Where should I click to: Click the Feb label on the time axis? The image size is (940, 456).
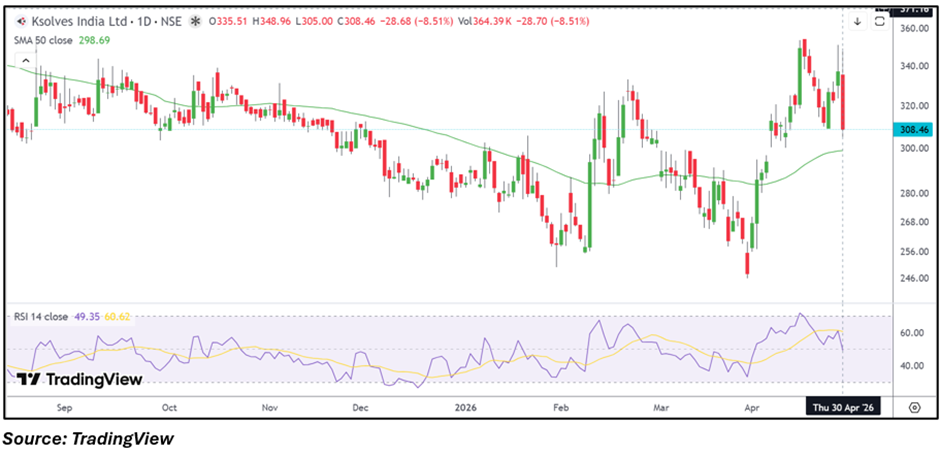tap(560, 408)
